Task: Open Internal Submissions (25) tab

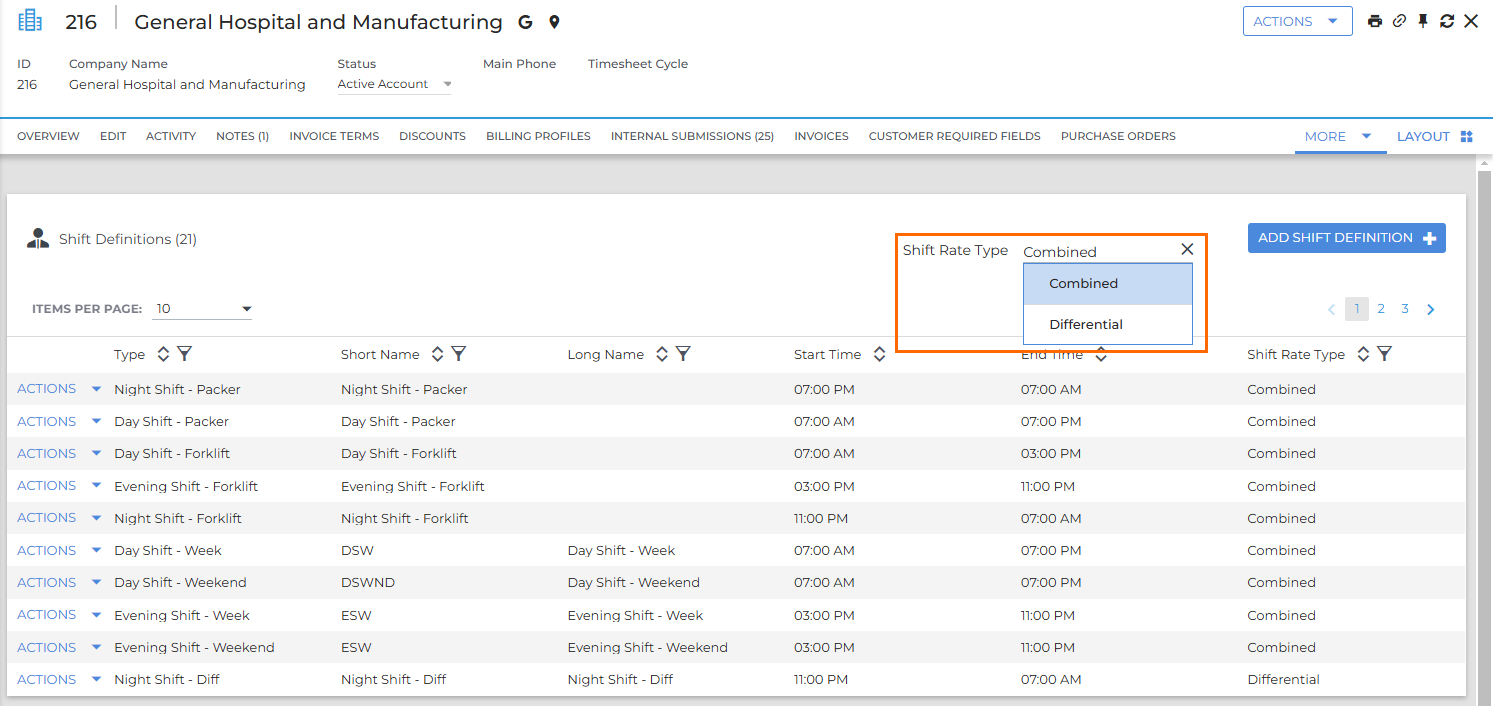Action: click(692, 136)
